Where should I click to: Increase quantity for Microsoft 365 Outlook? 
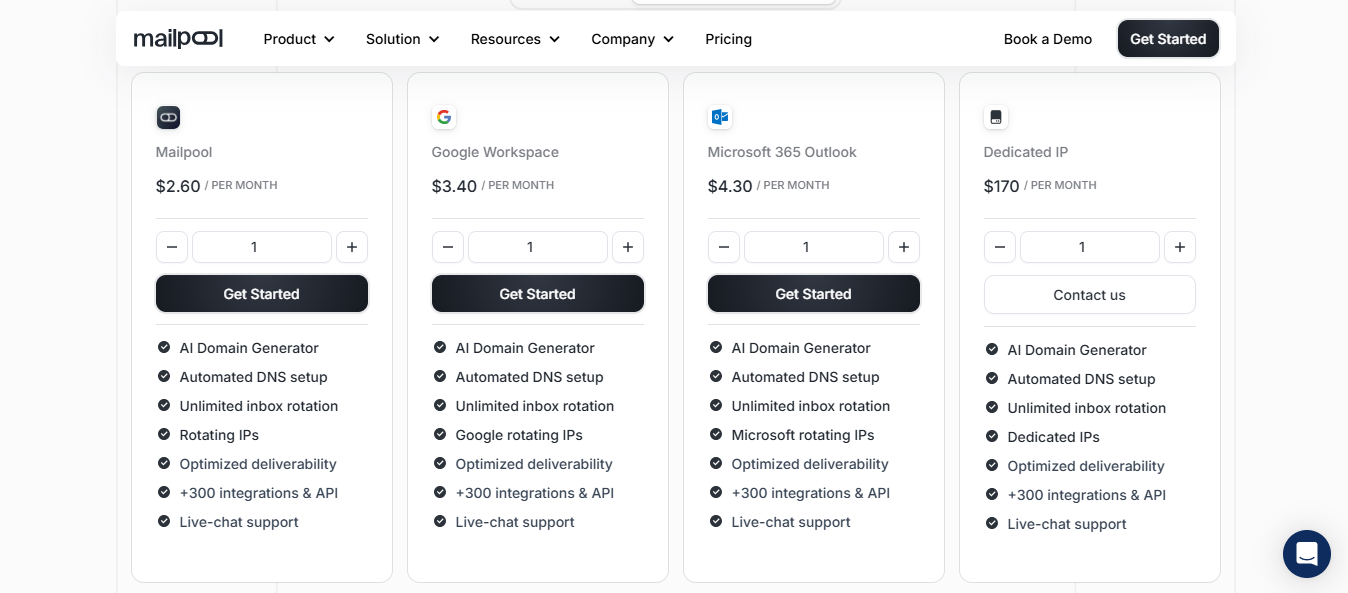(x=904, y=247)
